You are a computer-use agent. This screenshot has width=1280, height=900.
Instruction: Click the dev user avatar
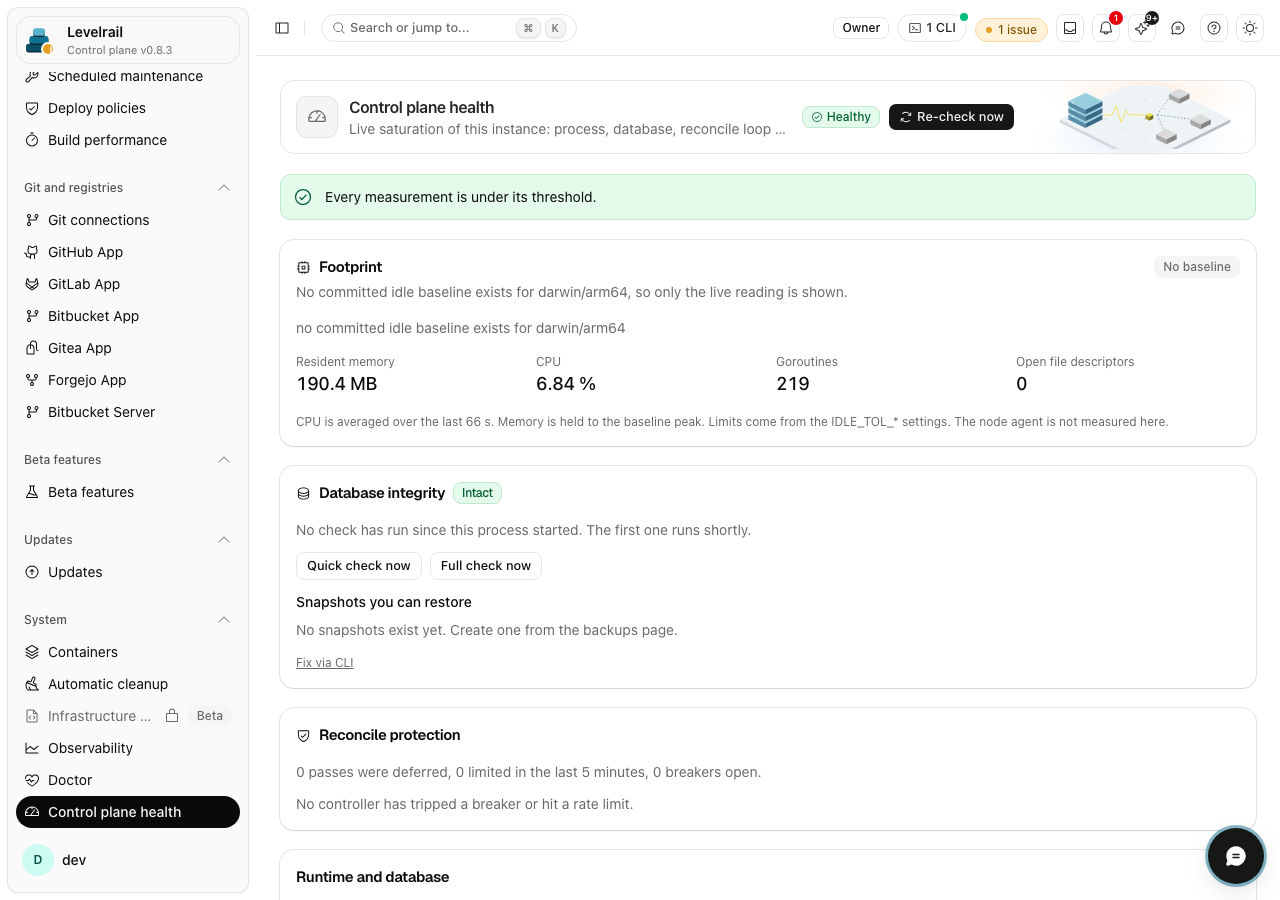38,860
